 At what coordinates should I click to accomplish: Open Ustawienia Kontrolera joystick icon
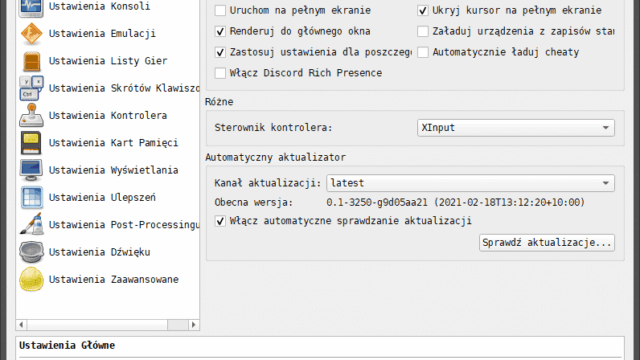pyautogui.click(x=31, y=116)
